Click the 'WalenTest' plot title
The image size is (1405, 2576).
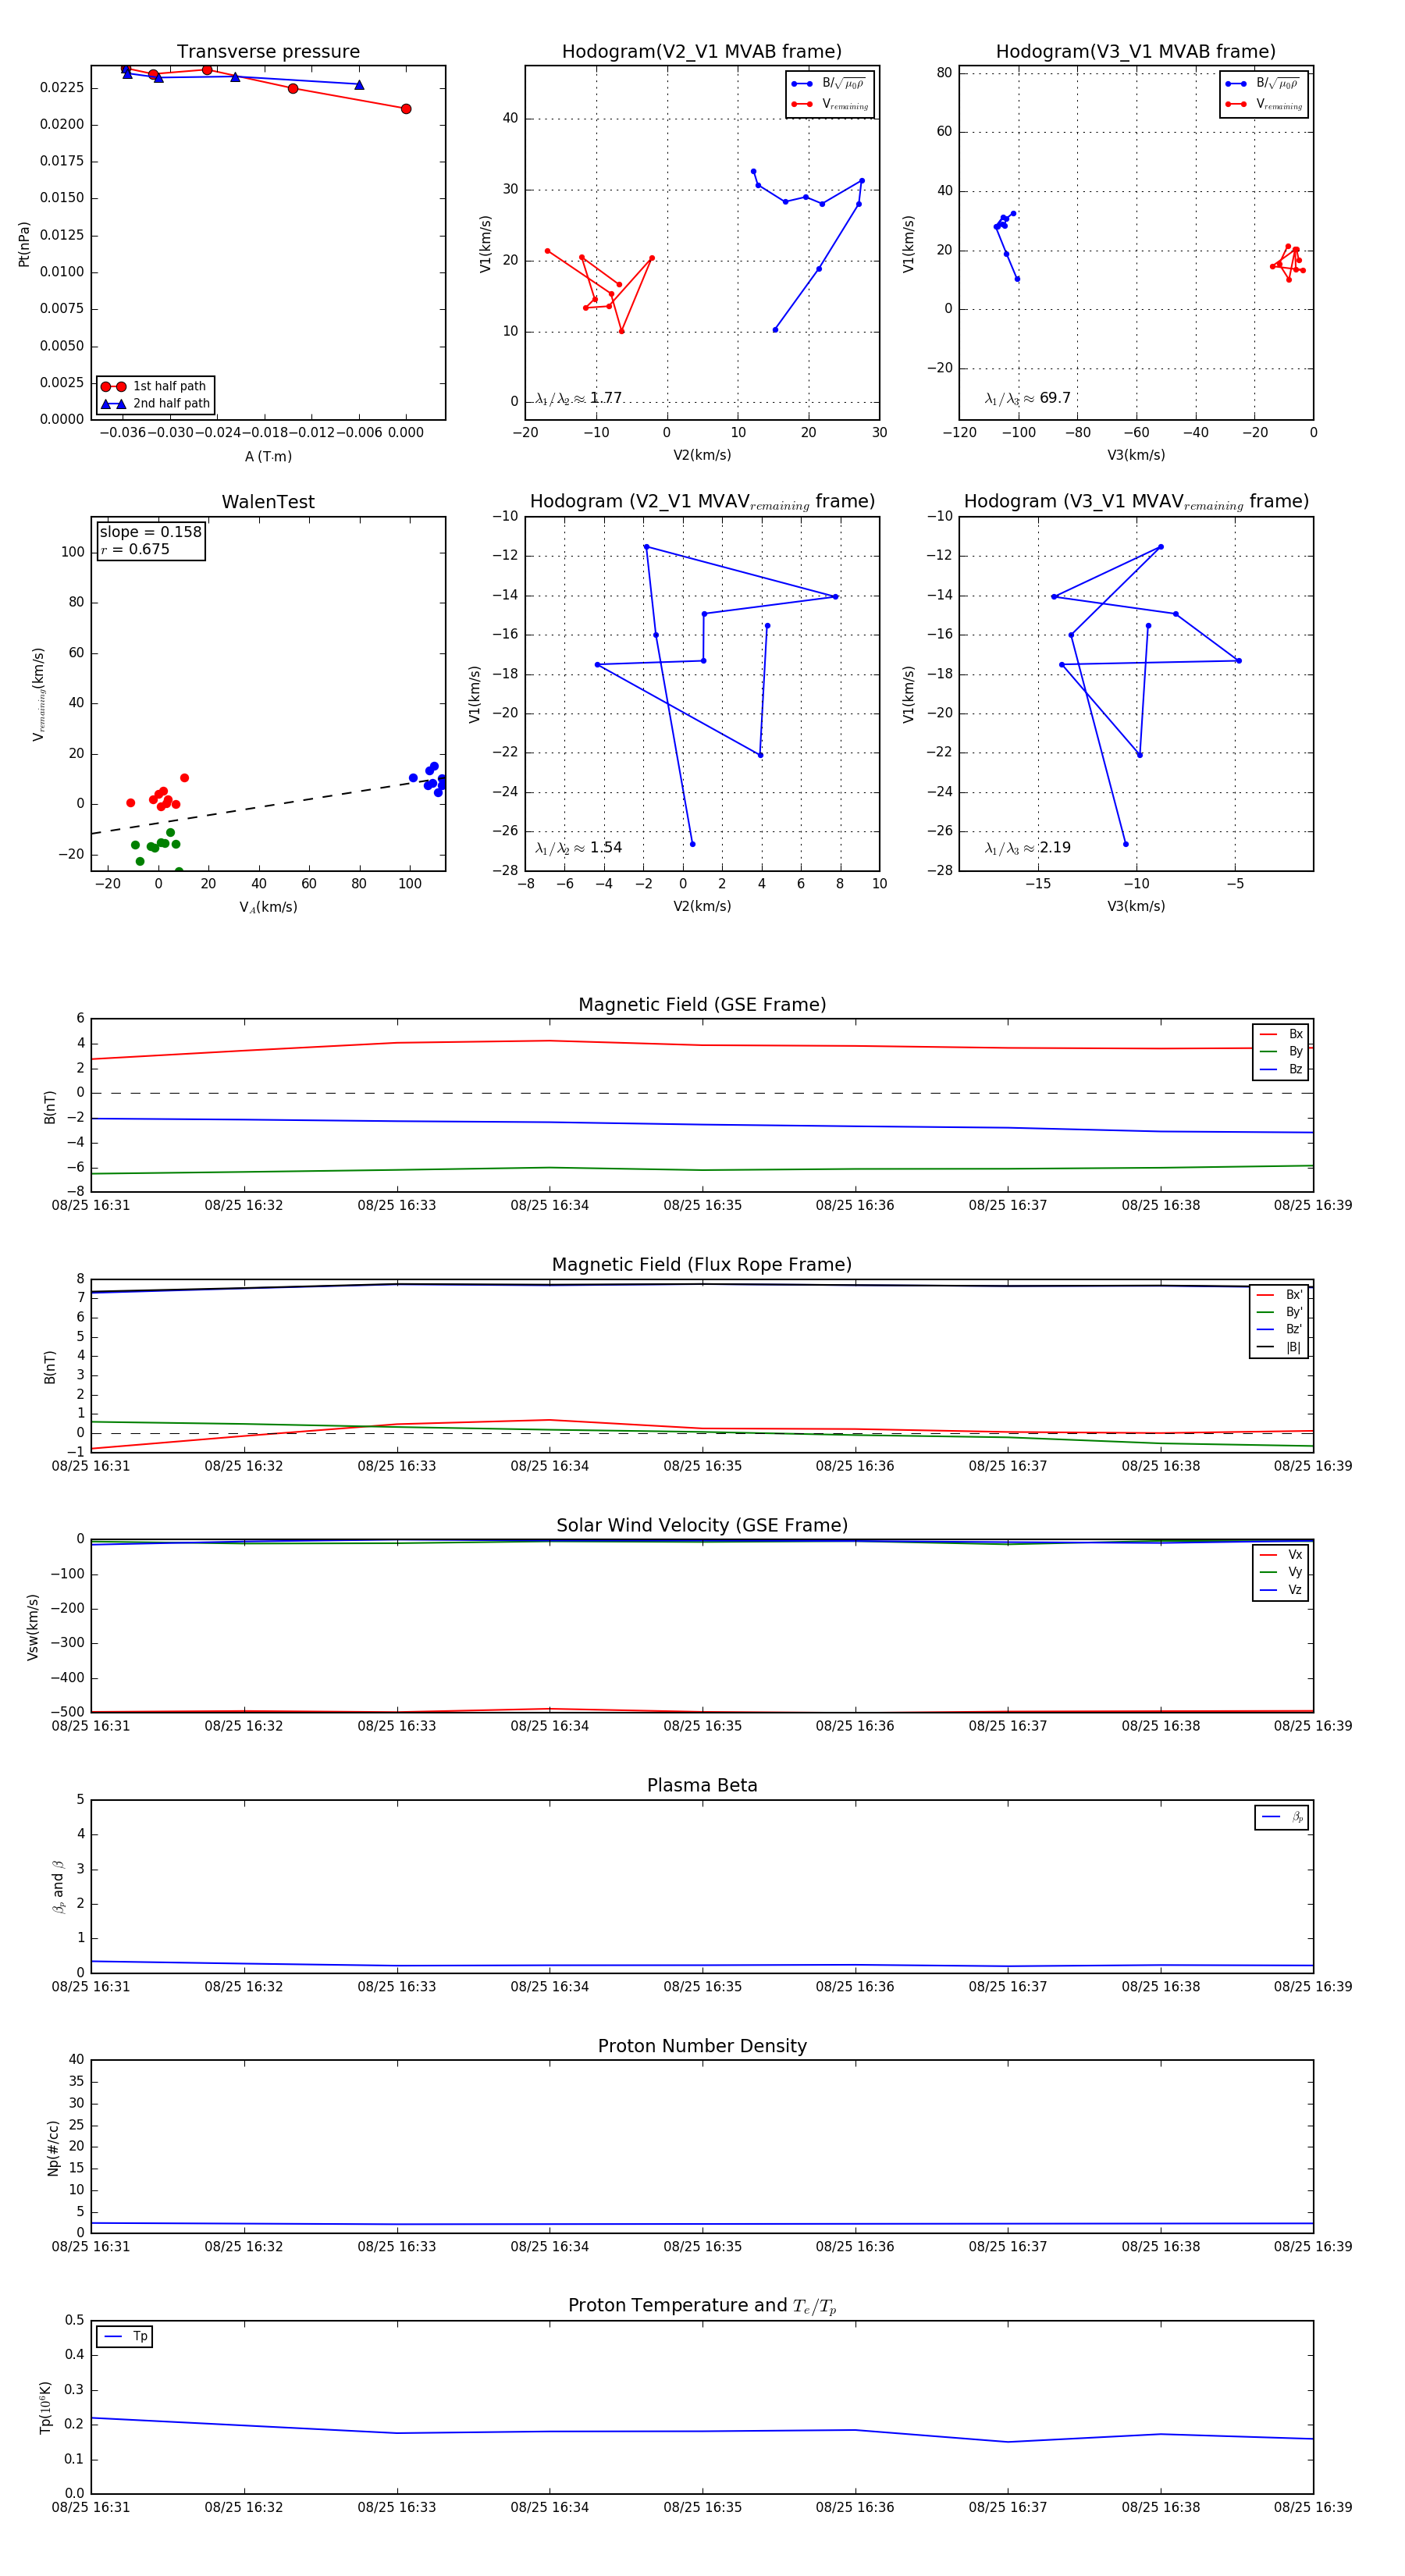268,502
